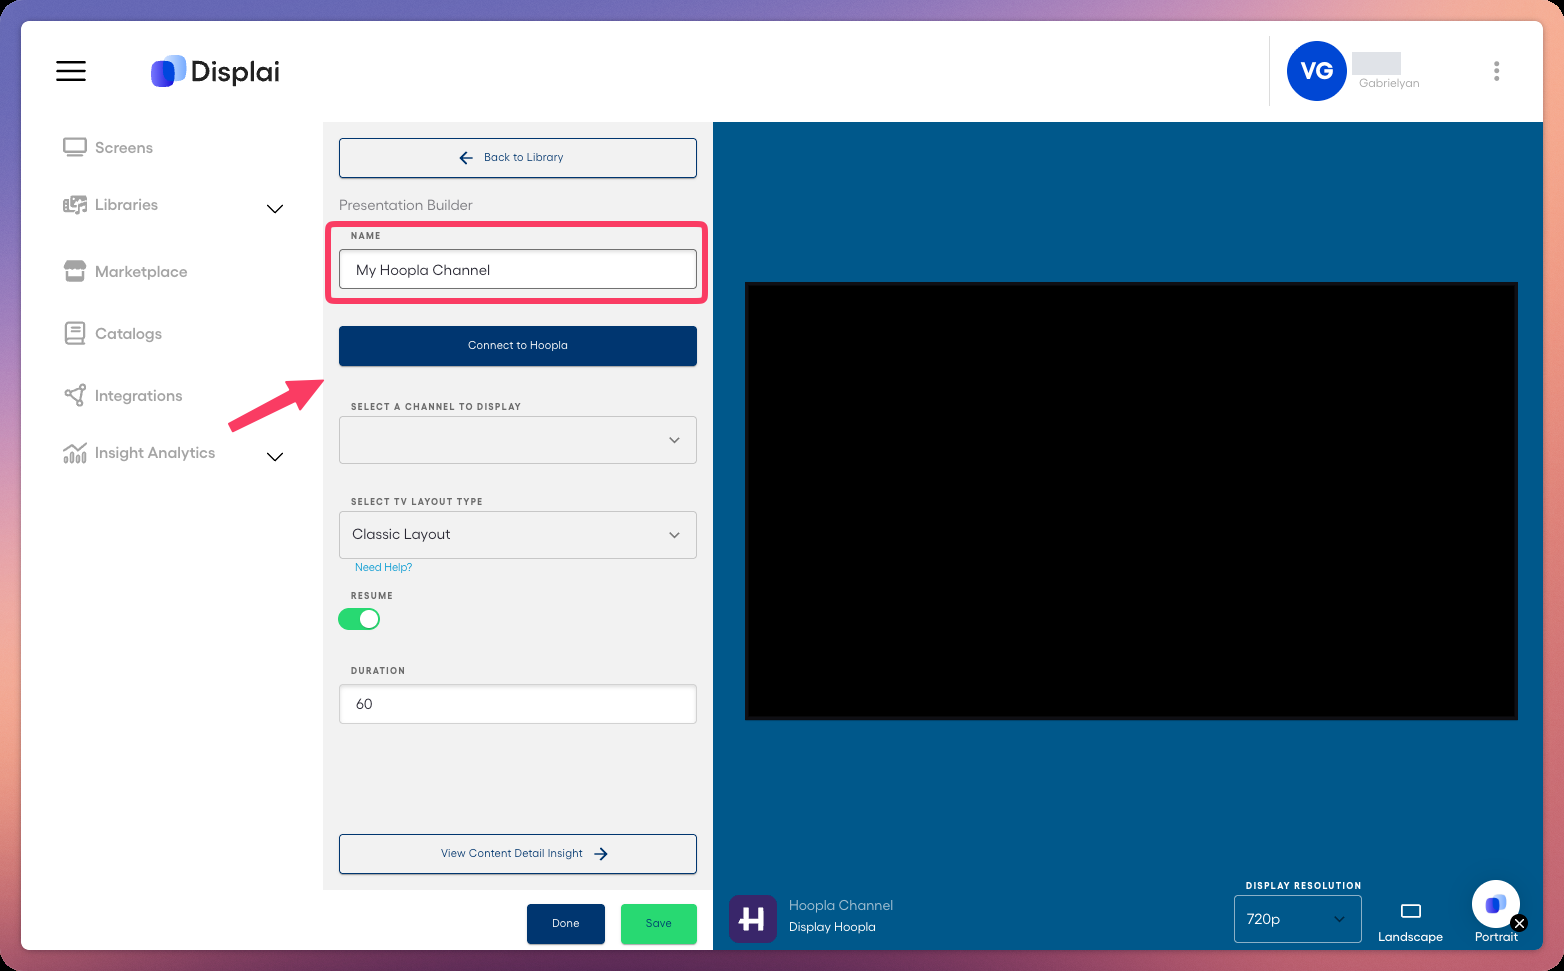The width and height of the screenshot is (1564, 971).
Task: Toggle the Resume switch off
Action: [359, 619]
